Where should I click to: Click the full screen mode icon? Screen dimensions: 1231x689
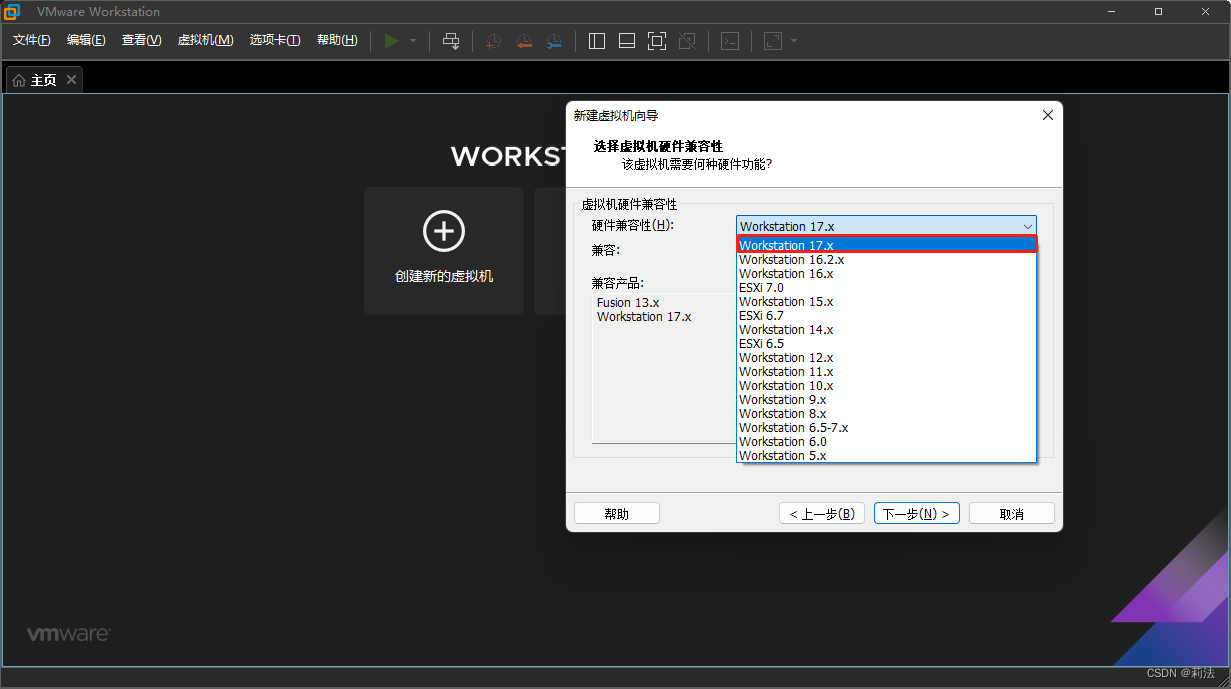coord(657,41)
